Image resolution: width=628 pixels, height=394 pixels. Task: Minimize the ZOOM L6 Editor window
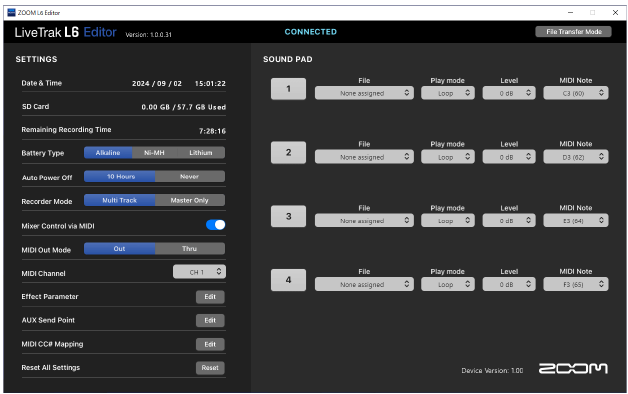pos(570,12)
